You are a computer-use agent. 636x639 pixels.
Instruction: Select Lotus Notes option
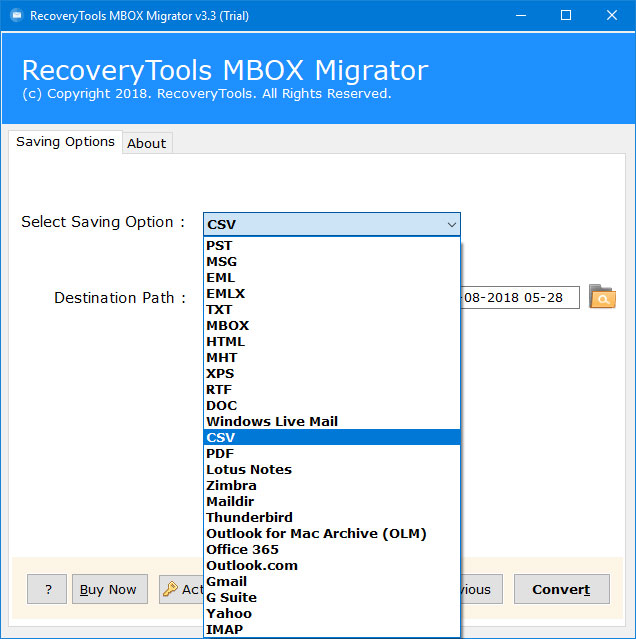(332, 469)
